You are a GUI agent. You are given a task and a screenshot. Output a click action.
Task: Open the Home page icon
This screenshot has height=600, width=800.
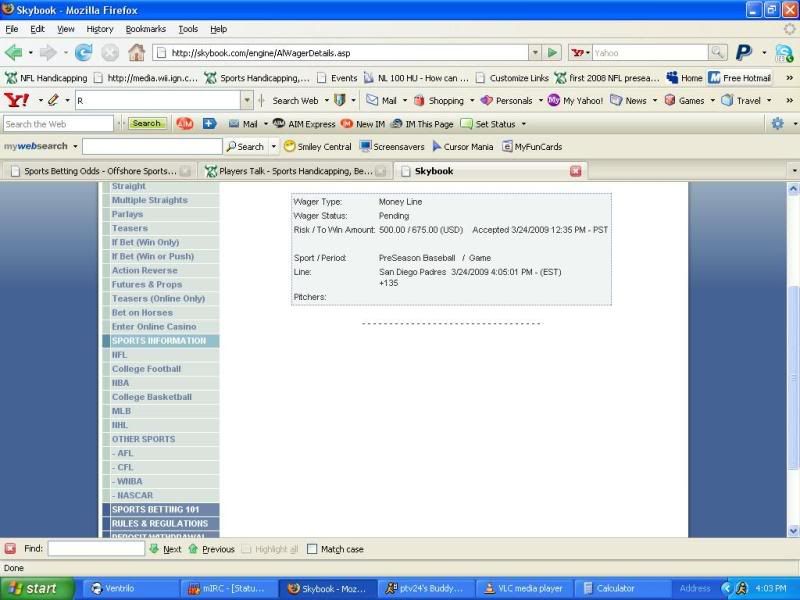136,53
